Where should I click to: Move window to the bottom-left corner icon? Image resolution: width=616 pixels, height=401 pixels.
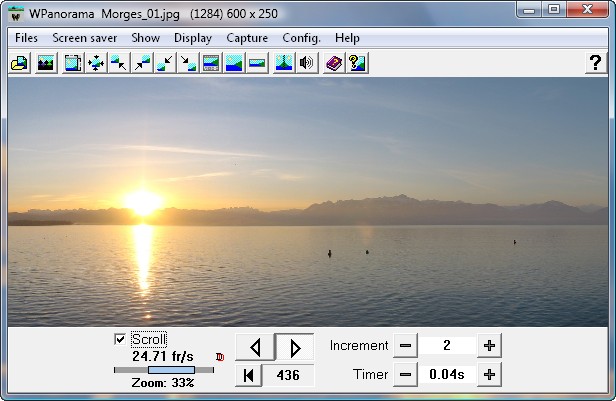click(165, 63)
